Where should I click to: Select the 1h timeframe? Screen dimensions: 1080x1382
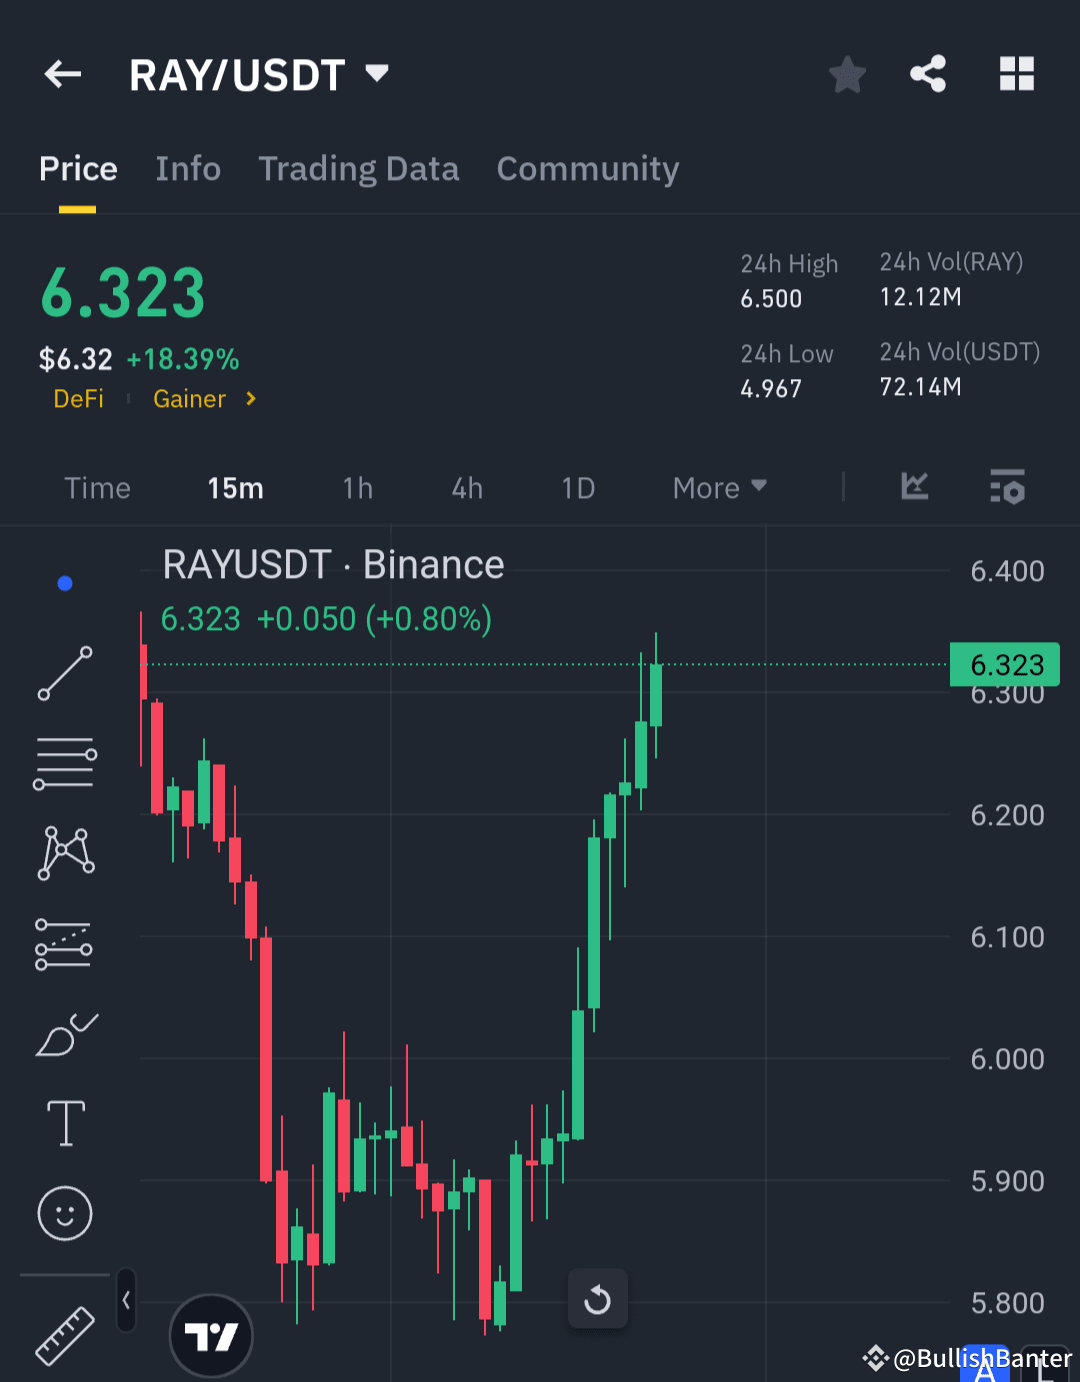coord(357,488)
